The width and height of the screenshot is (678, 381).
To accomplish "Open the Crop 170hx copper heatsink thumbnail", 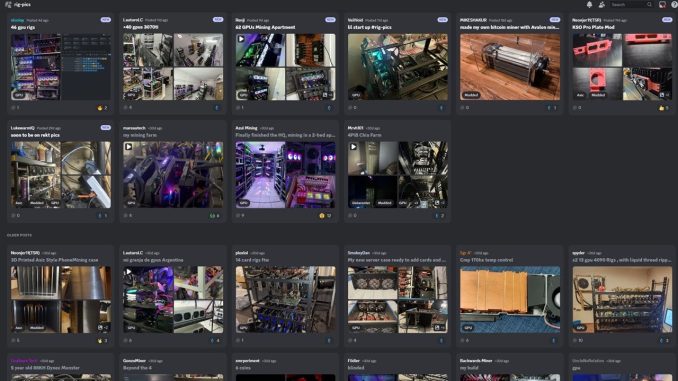I will [x=510, y=299].
